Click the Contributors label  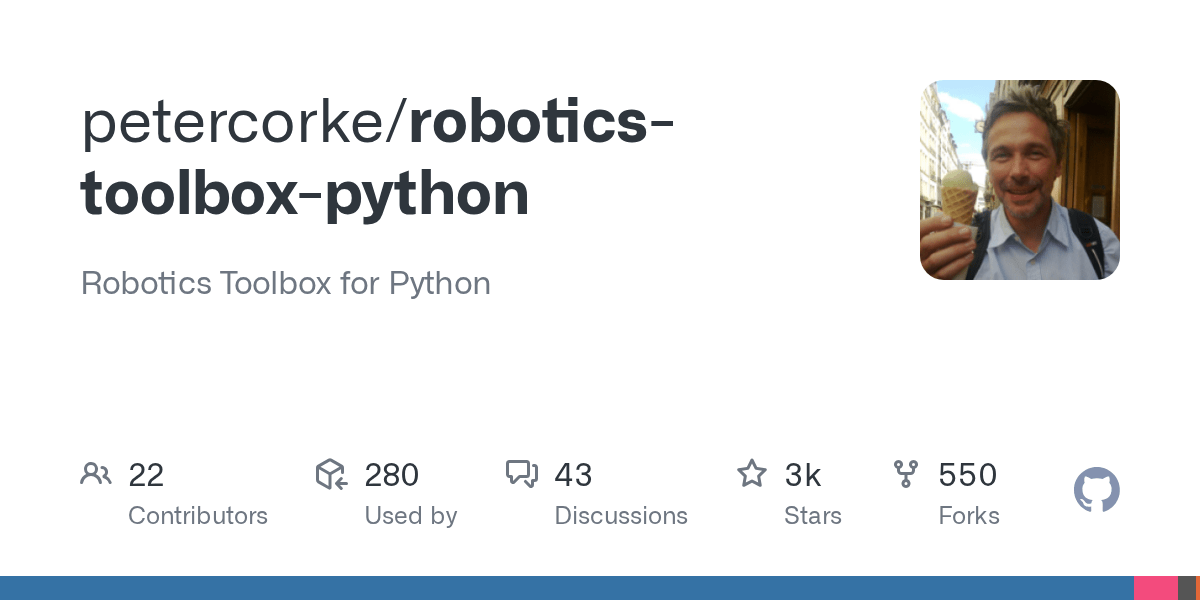[x=198, y=516]
